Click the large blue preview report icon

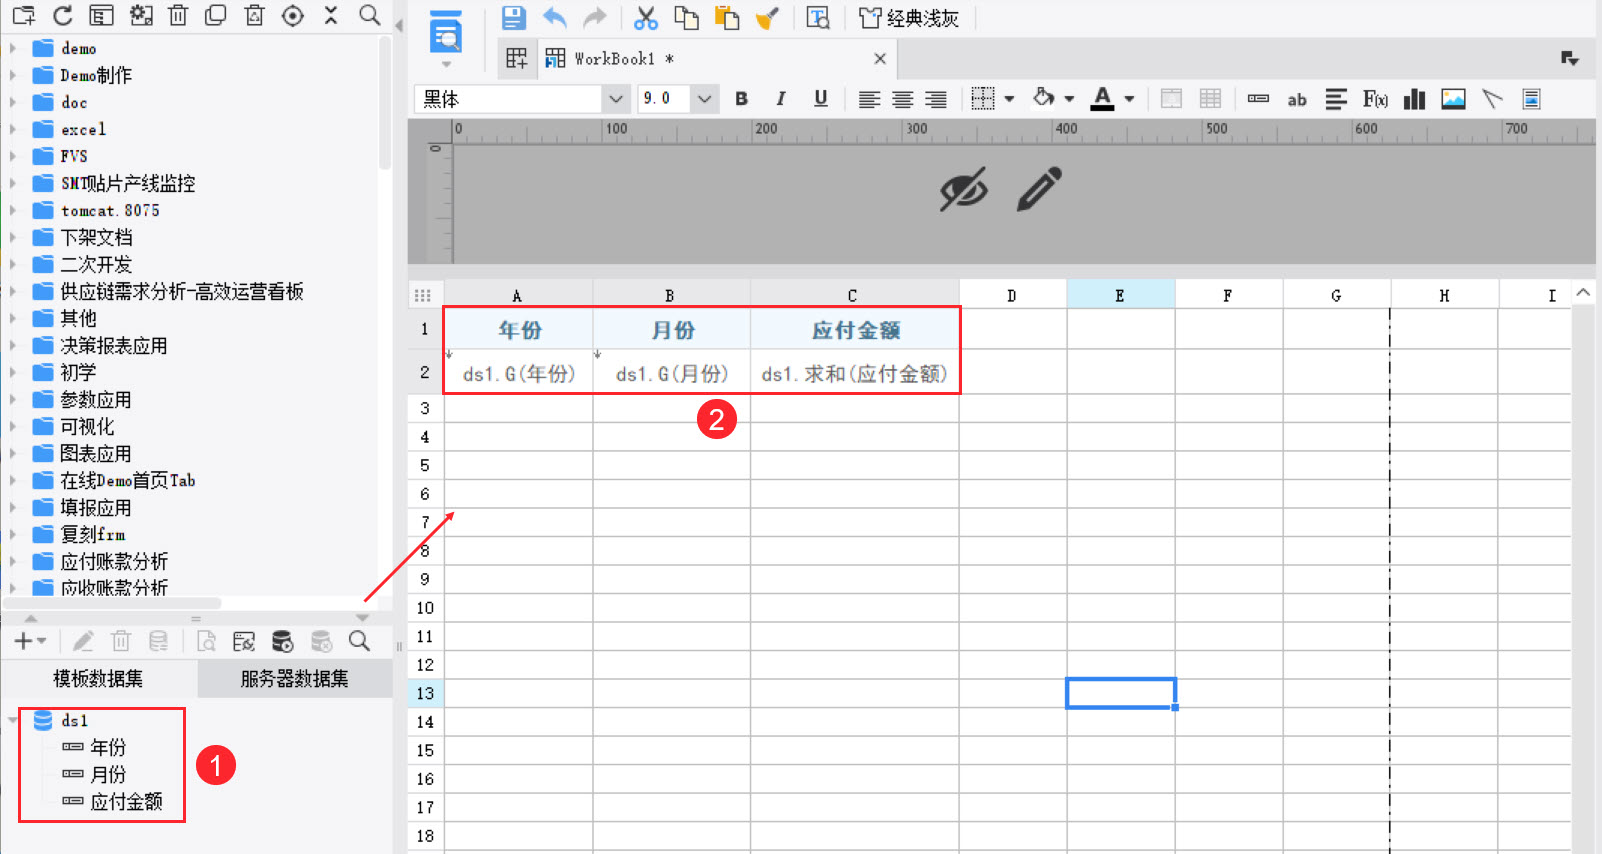click(x=446, y=32)
